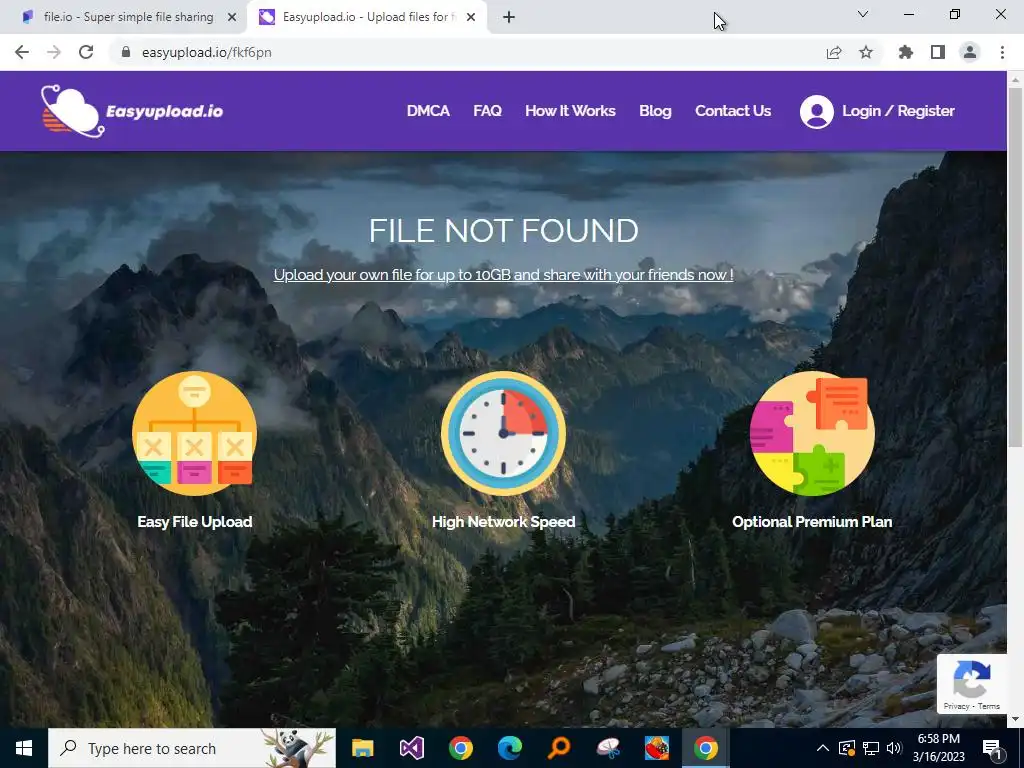
Task: Click the FILE NOT FOUND heading
Action: tap(504, 231)
